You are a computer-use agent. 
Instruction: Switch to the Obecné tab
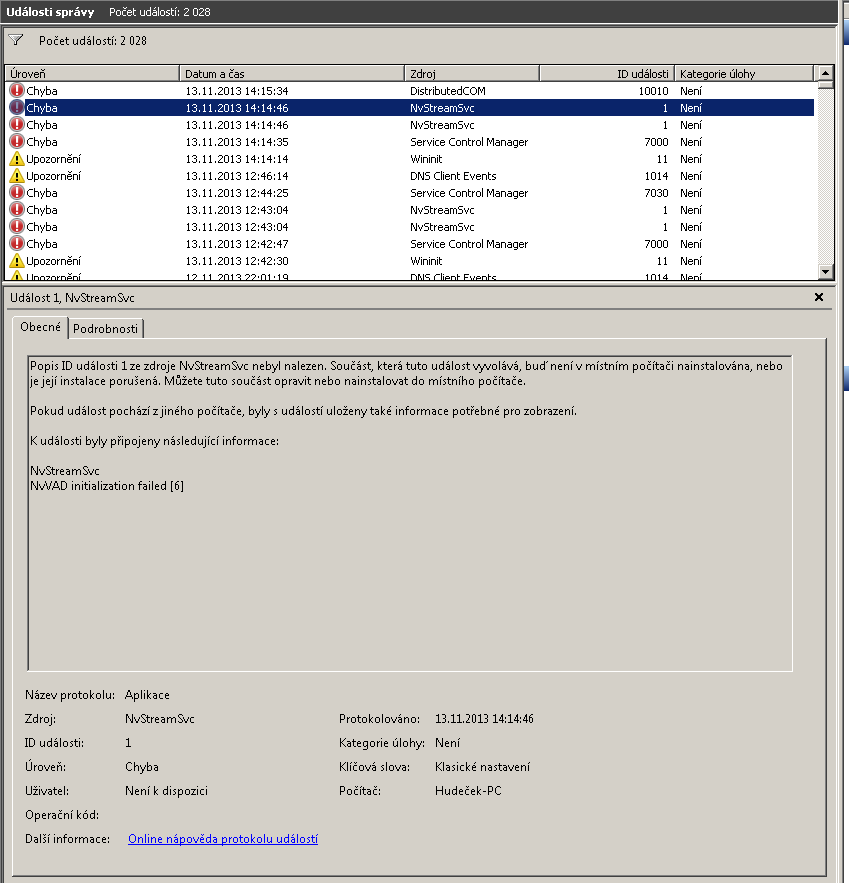click(x=40, y=327)
